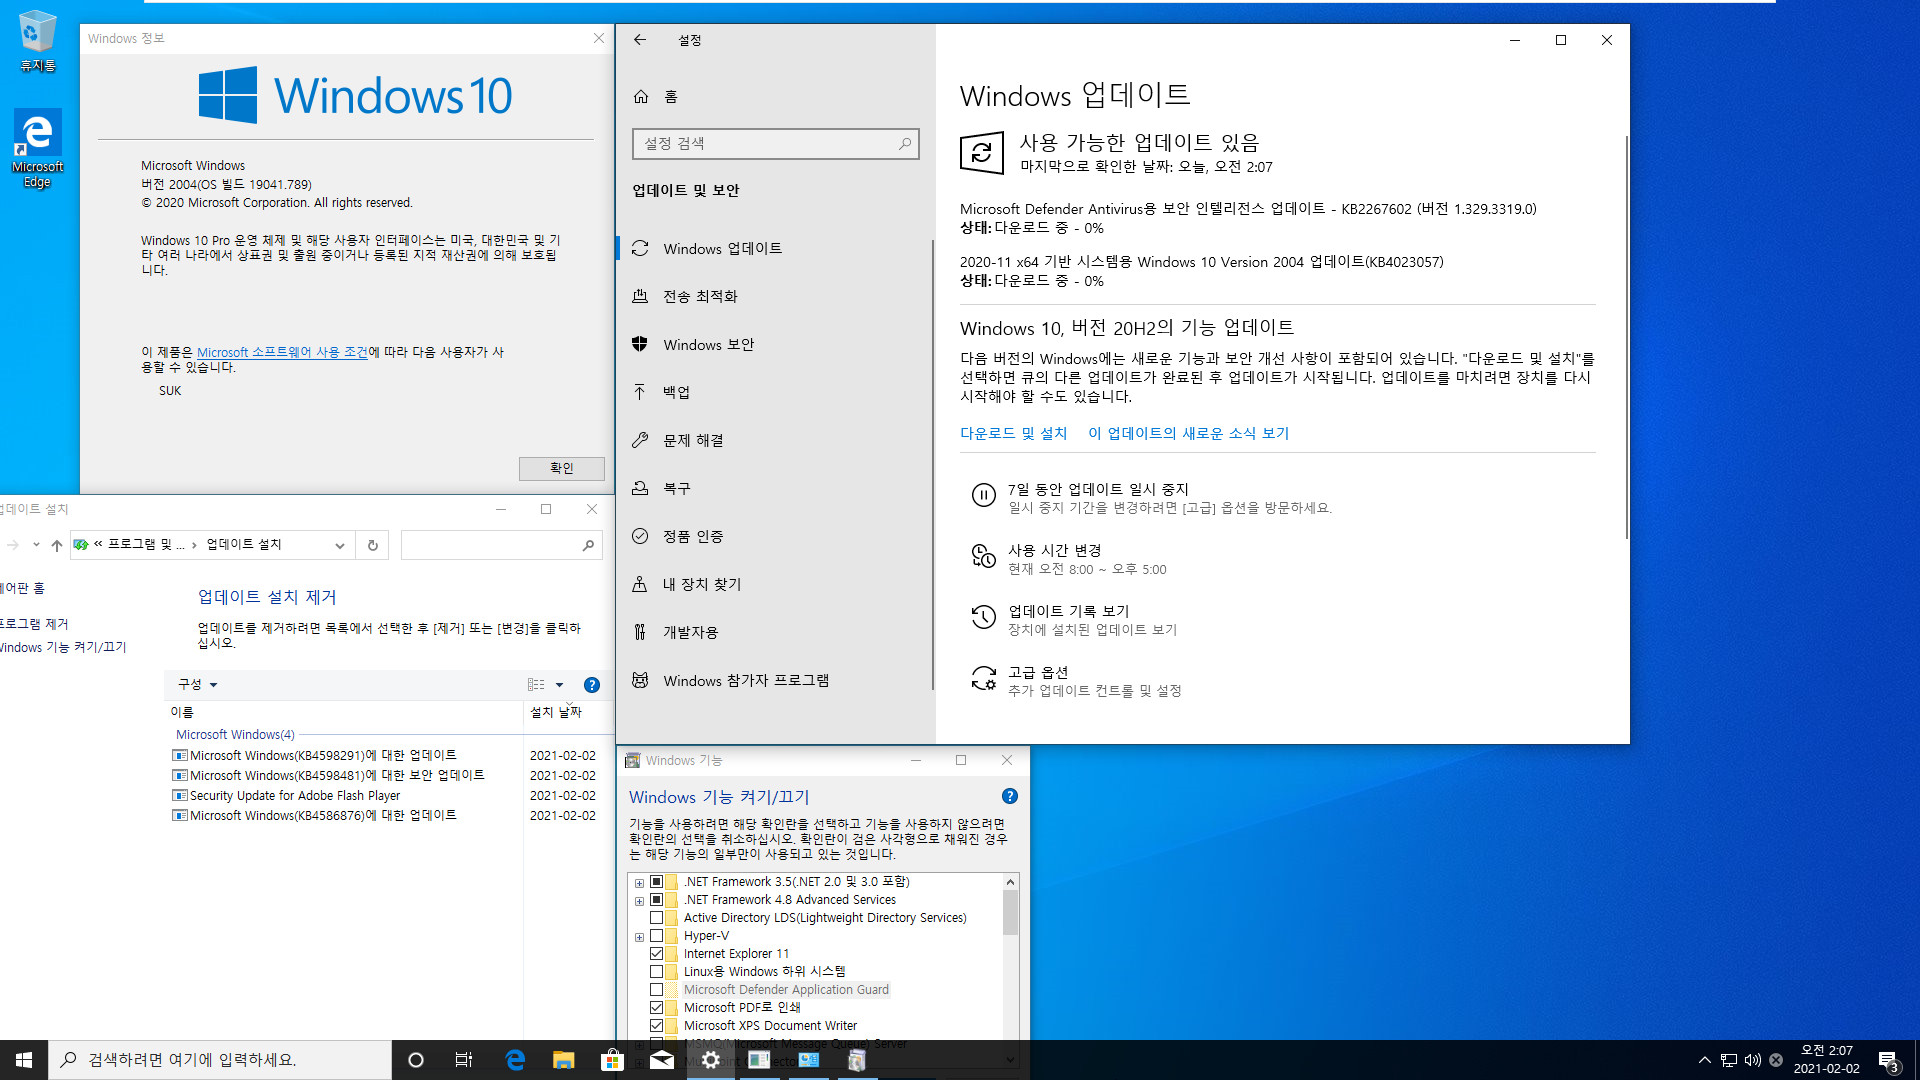Show hidden system tray icons
This screenshot has width=1920, height=1080.
(1704, 1060)
